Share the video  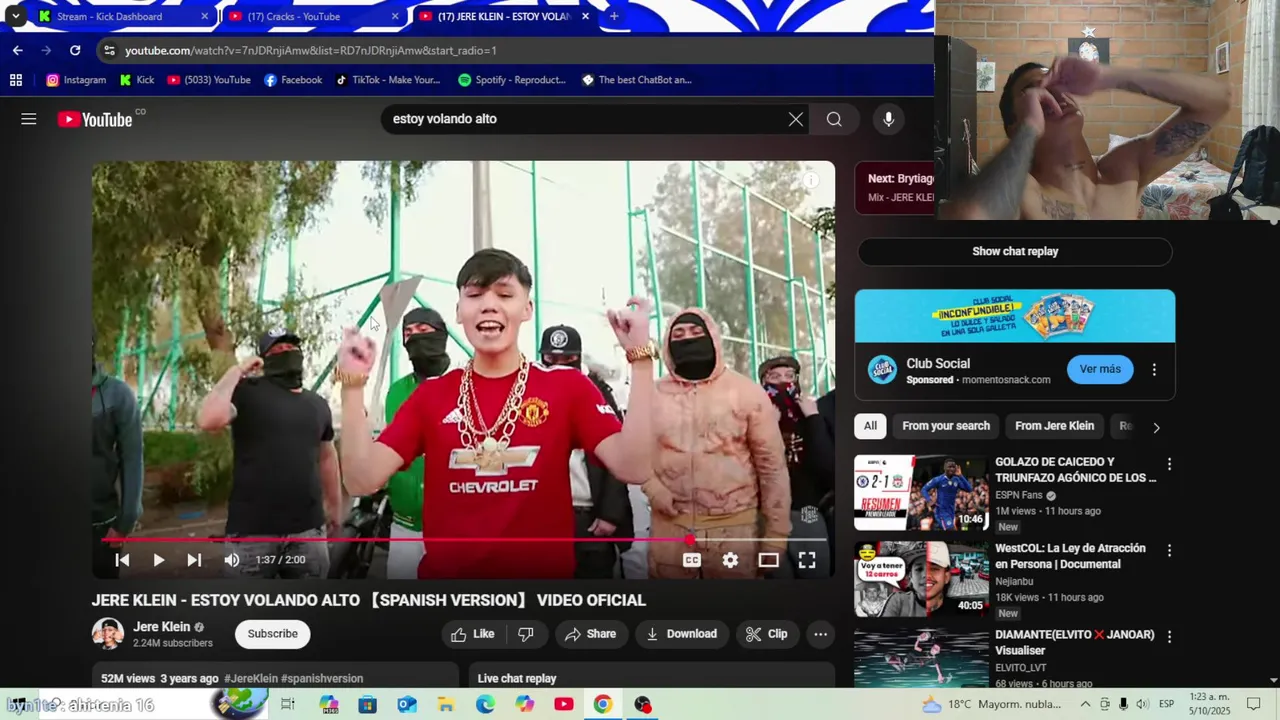click(x=590, y=634)
